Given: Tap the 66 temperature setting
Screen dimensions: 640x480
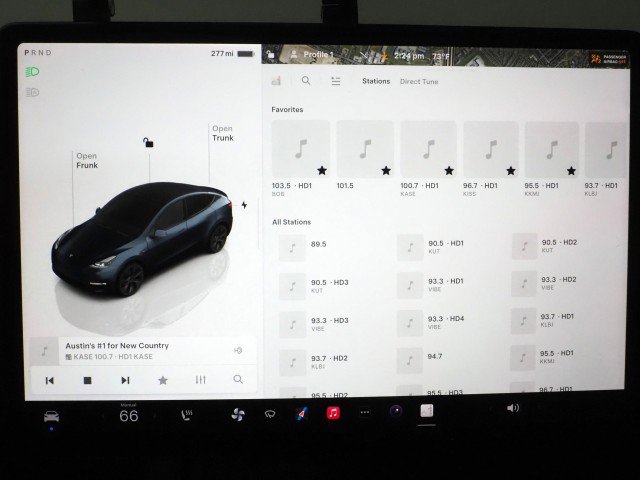Looking at the screenshot, I should coord(129,416).
